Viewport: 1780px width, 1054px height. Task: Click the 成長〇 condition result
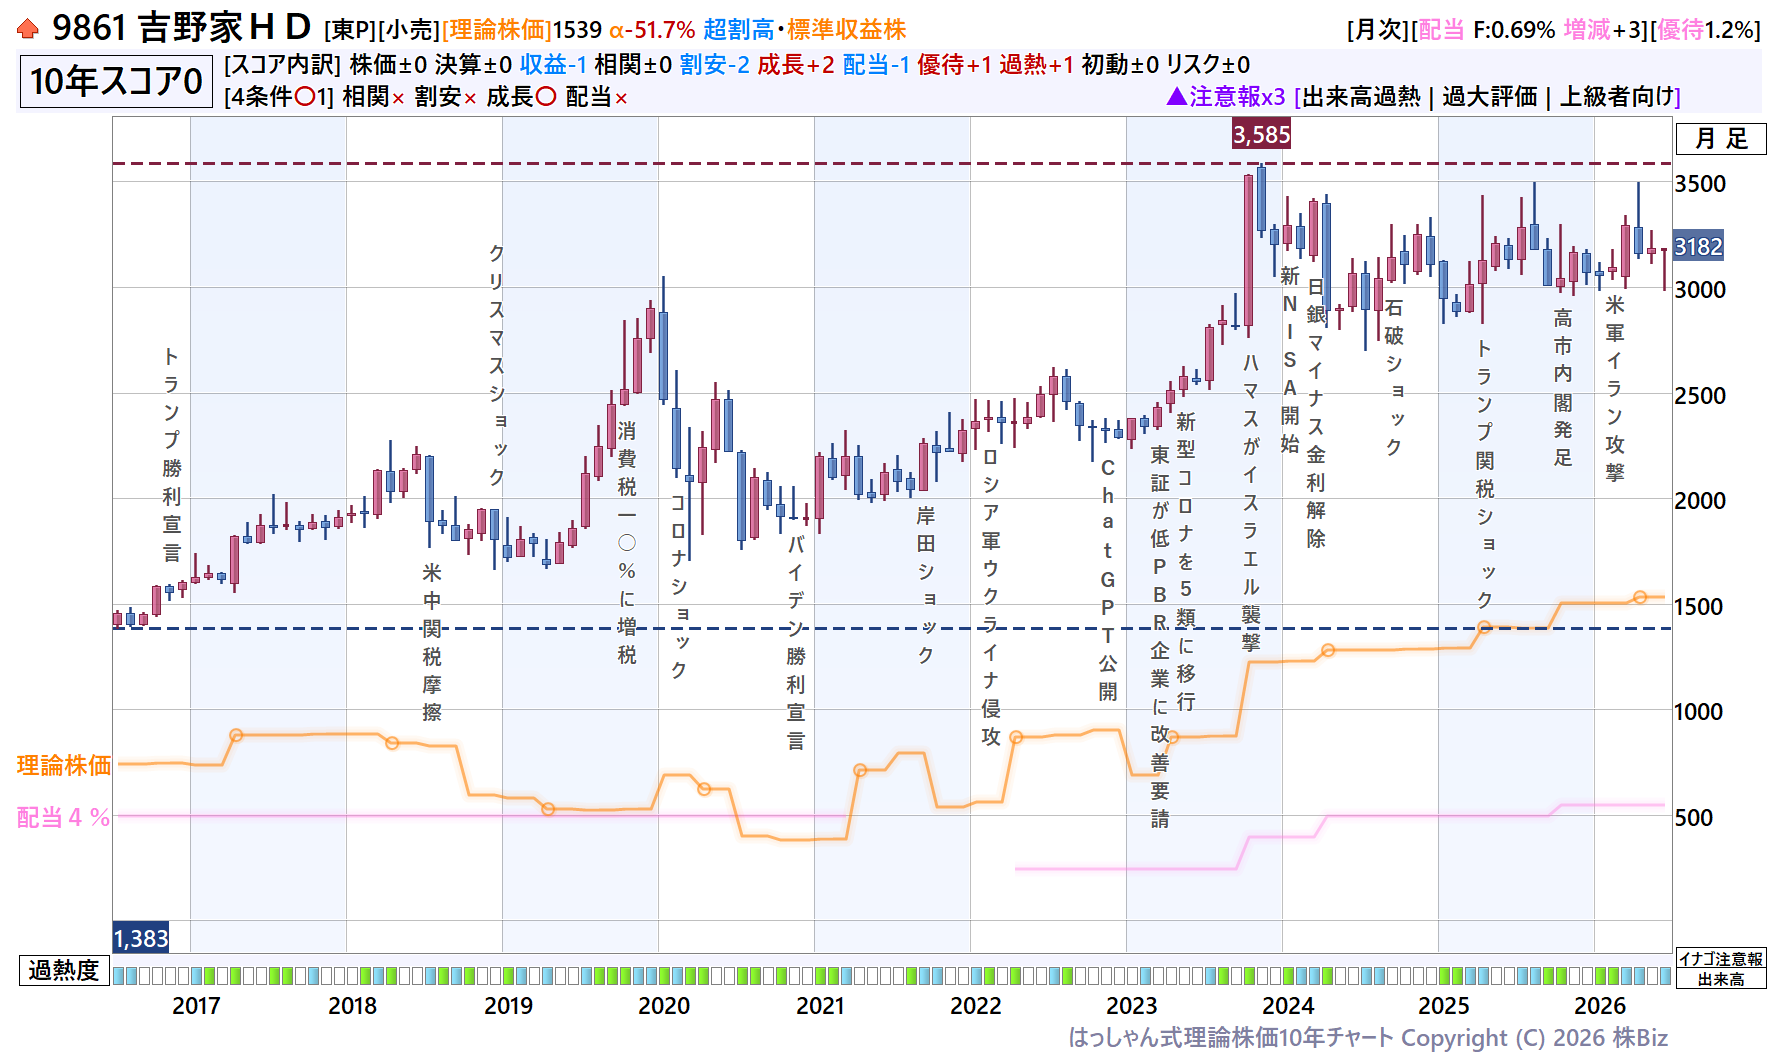coord(521,97)
